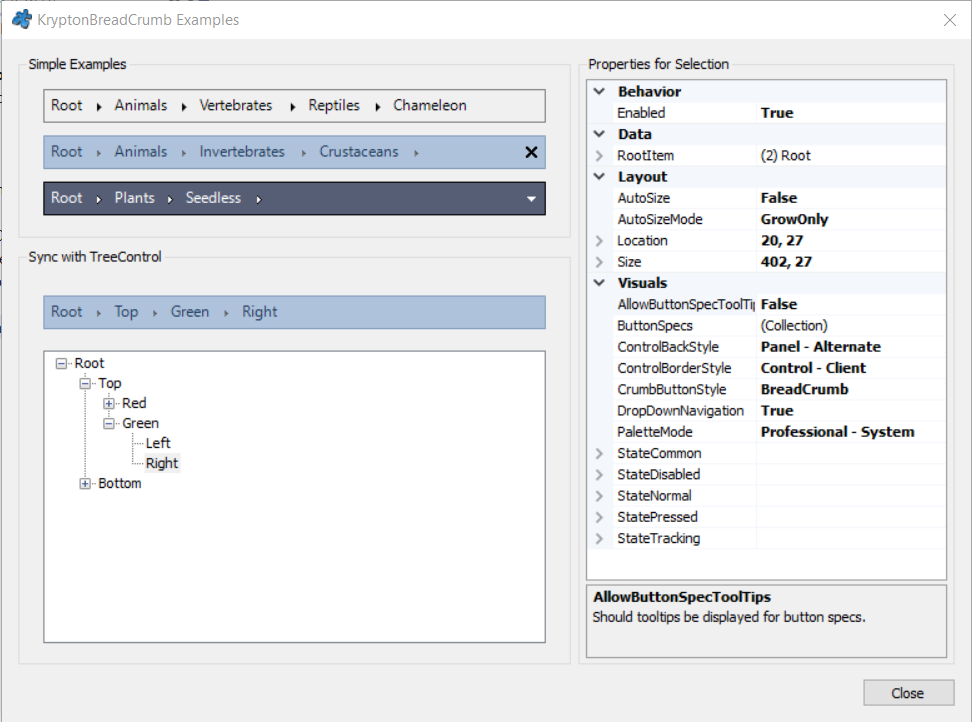
Task: Collapse the Visuals property category
Action: tap(599, 283)
